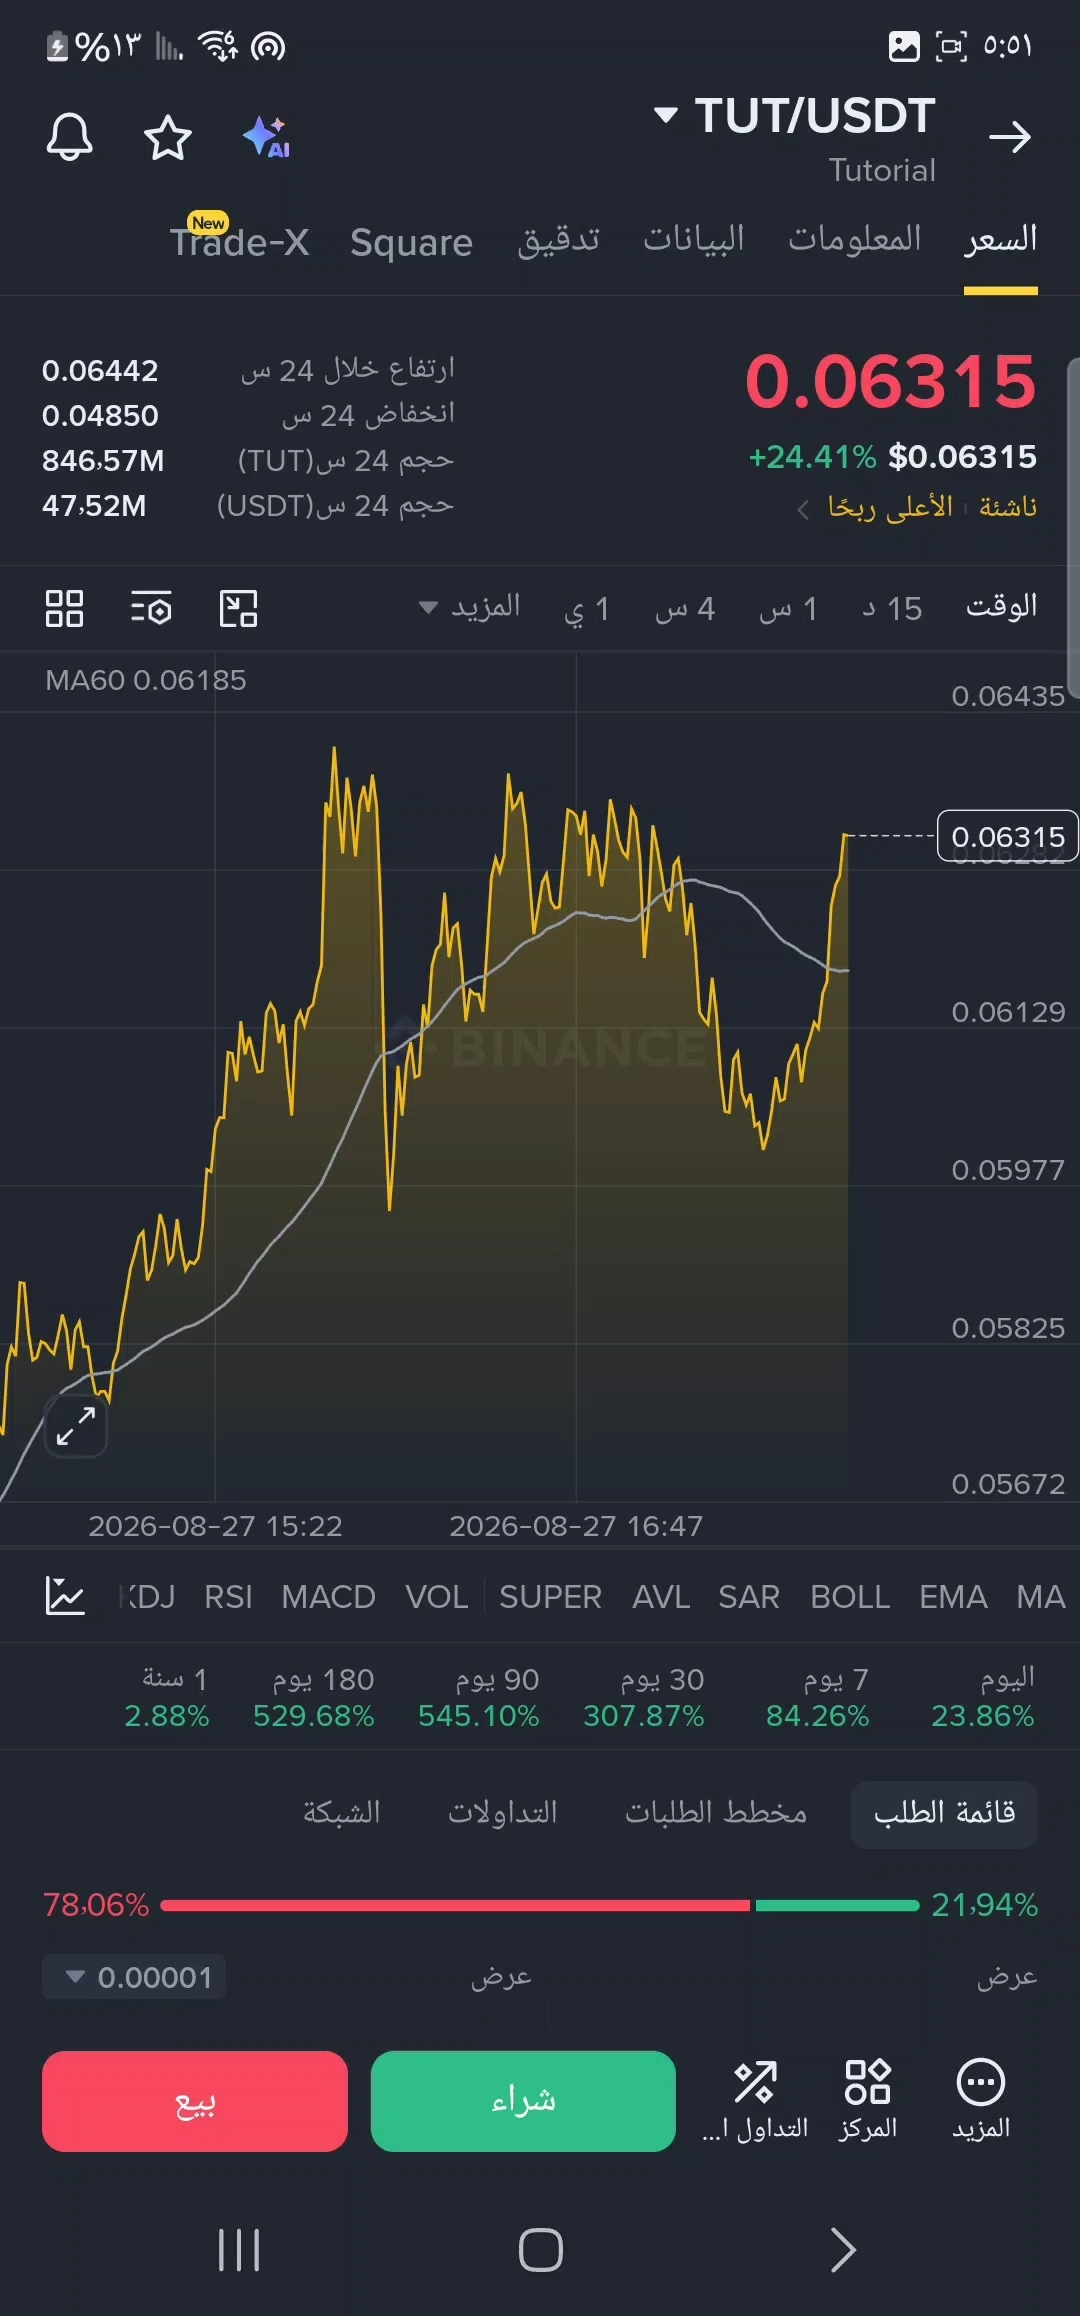The image size is (1080, 2316).
Task: Tap the 846.57M TUT volume value
Action: (103, 461)
